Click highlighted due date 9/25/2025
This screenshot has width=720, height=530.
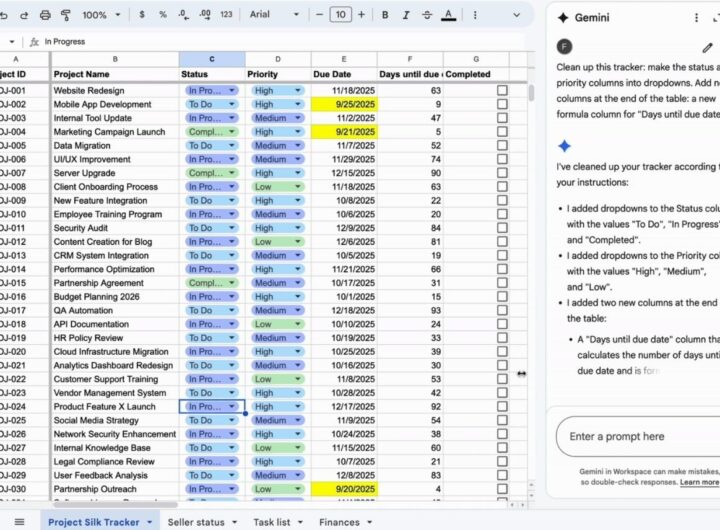(344, 104)
